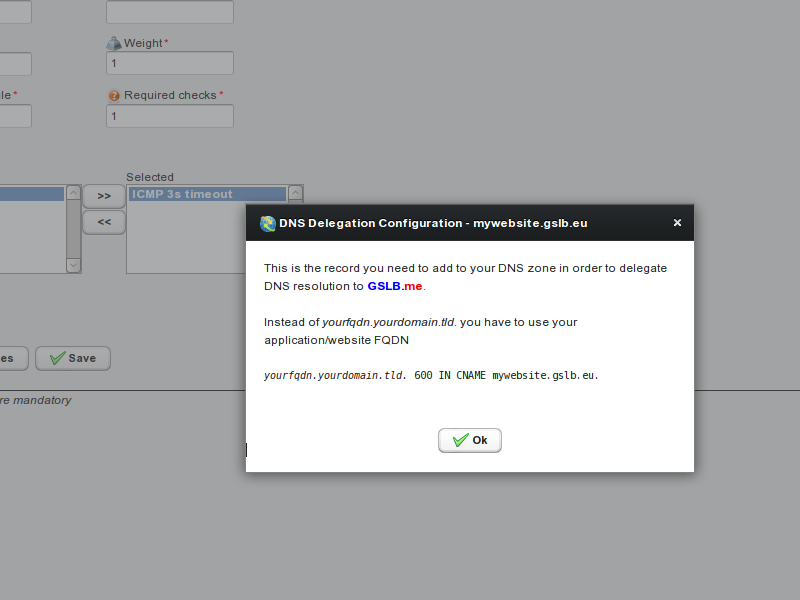
Task: Click the globe icon in dialog title
Action: 268,223
